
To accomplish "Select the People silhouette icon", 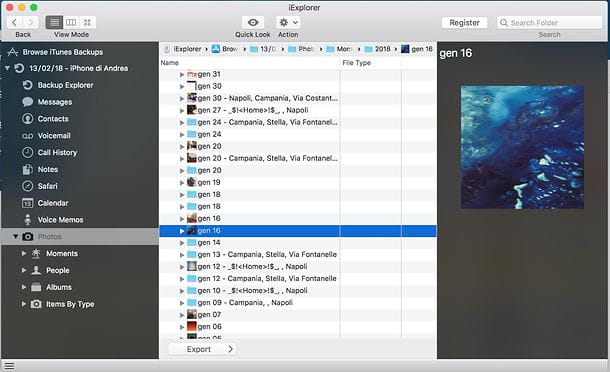I will click(36, 270).
